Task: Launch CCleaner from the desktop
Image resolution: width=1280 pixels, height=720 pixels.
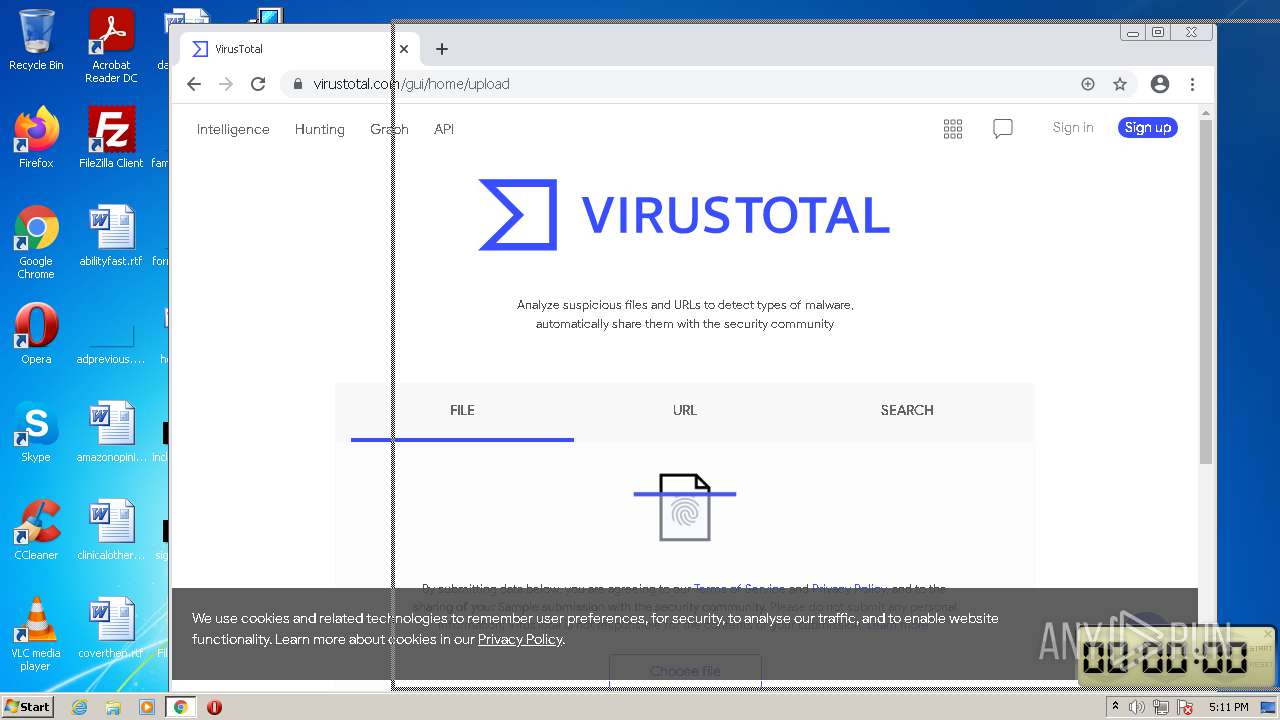Action: [36, 530]
